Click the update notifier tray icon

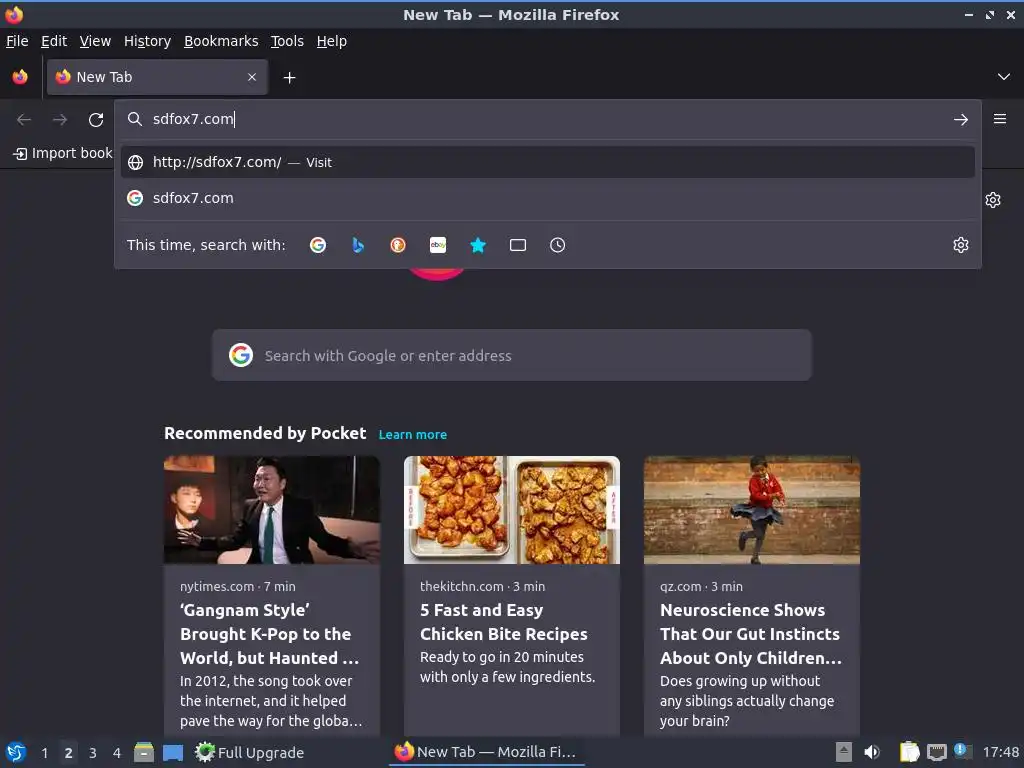[x=963, y=750]
